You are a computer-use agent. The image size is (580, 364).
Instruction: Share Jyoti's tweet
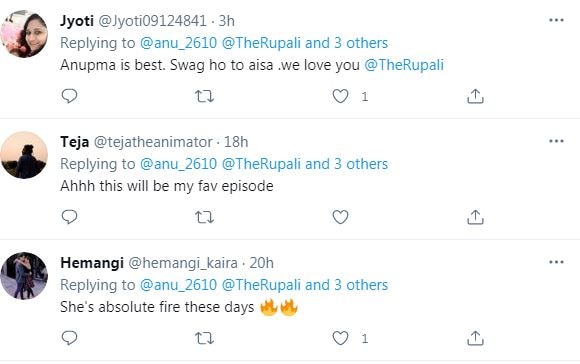coord(475,96)
